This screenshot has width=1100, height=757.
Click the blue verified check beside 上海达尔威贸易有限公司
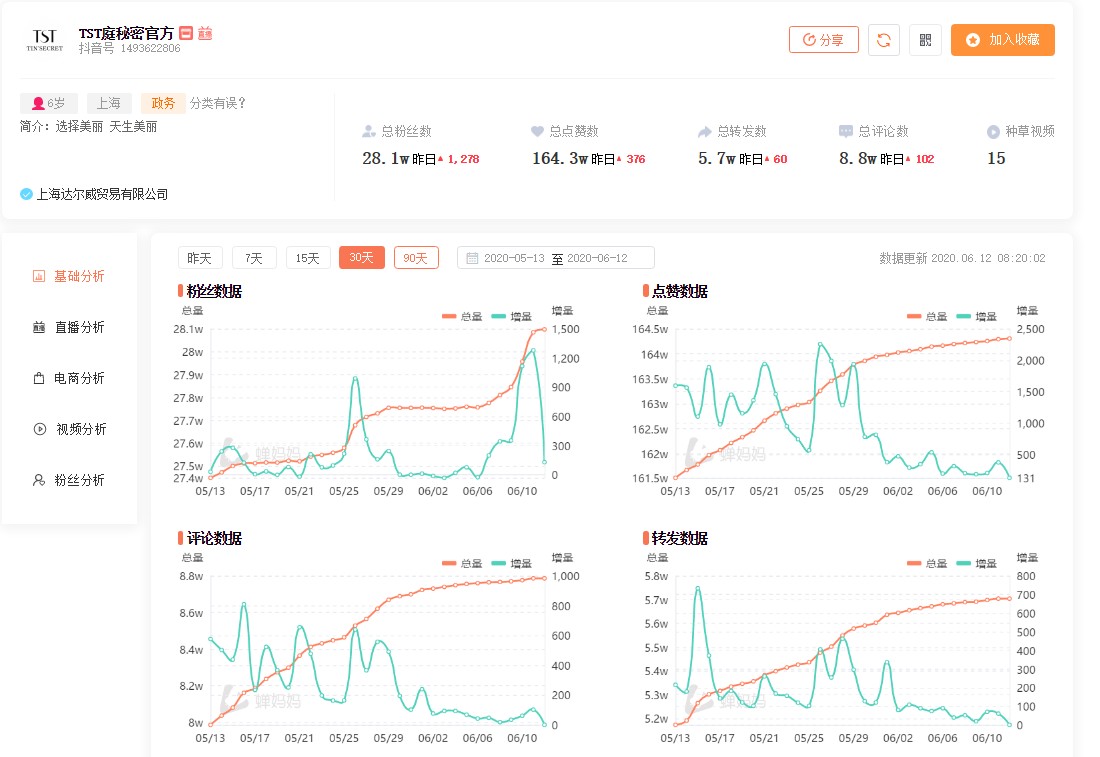click(x=27, y=194)
